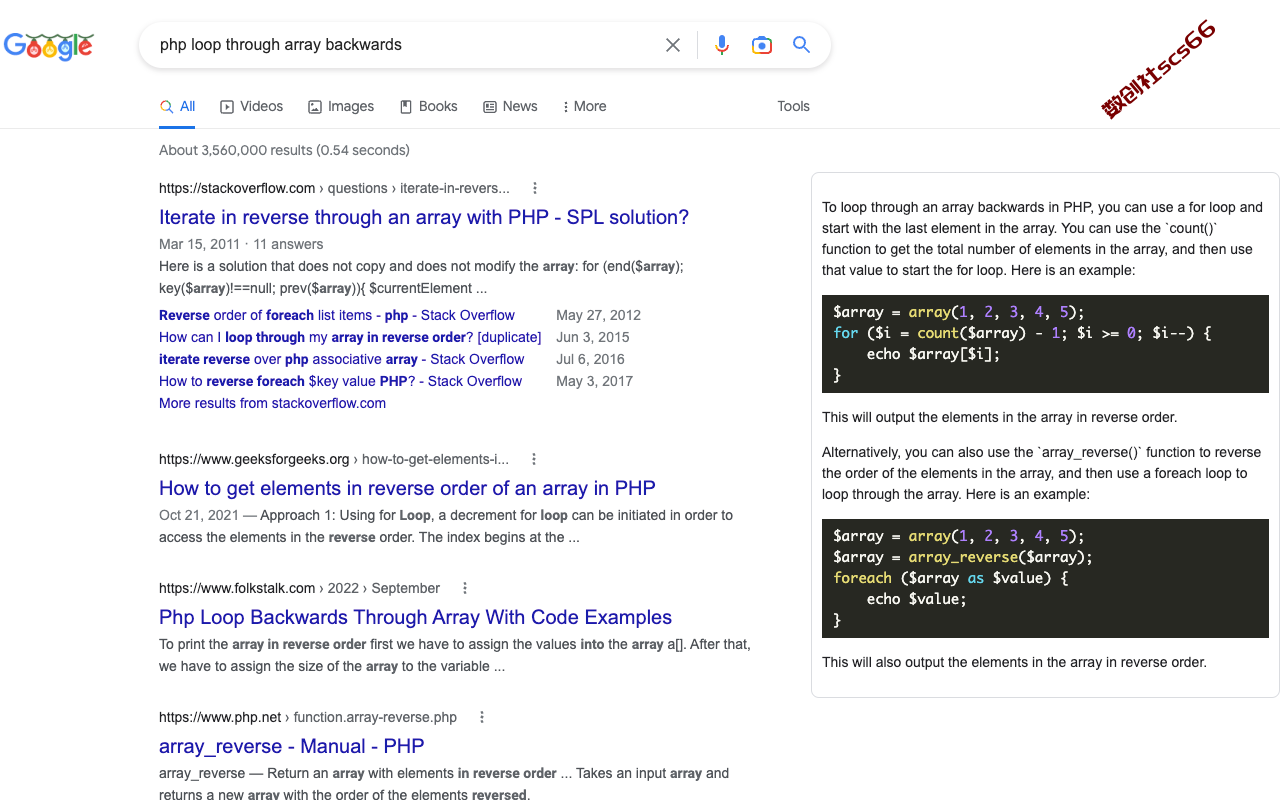Click the date 'Jul 6, 2016'
Image resolution: width=1280 pixels, height=800 pixels.
point(590,359)
